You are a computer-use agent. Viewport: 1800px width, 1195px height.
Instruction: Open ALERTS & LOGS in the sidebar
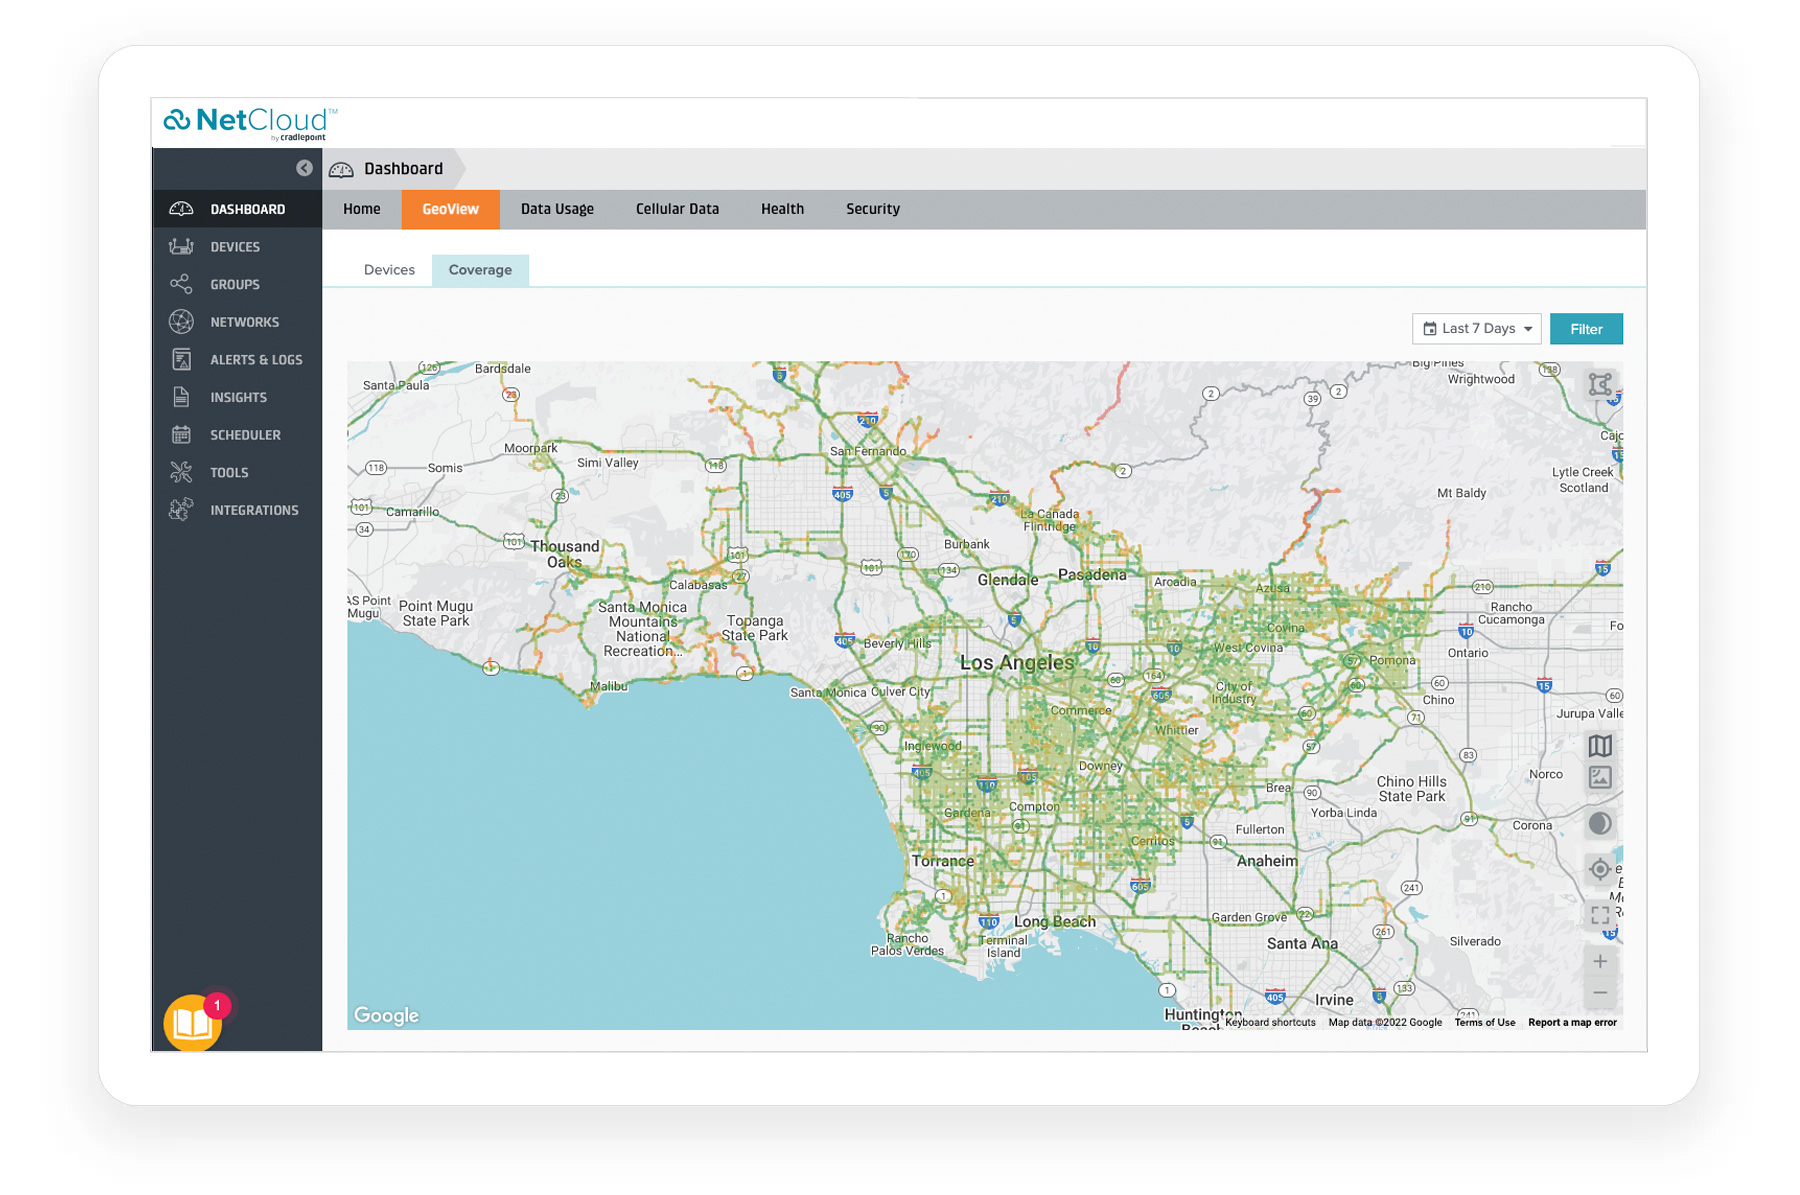click(237, 360)
